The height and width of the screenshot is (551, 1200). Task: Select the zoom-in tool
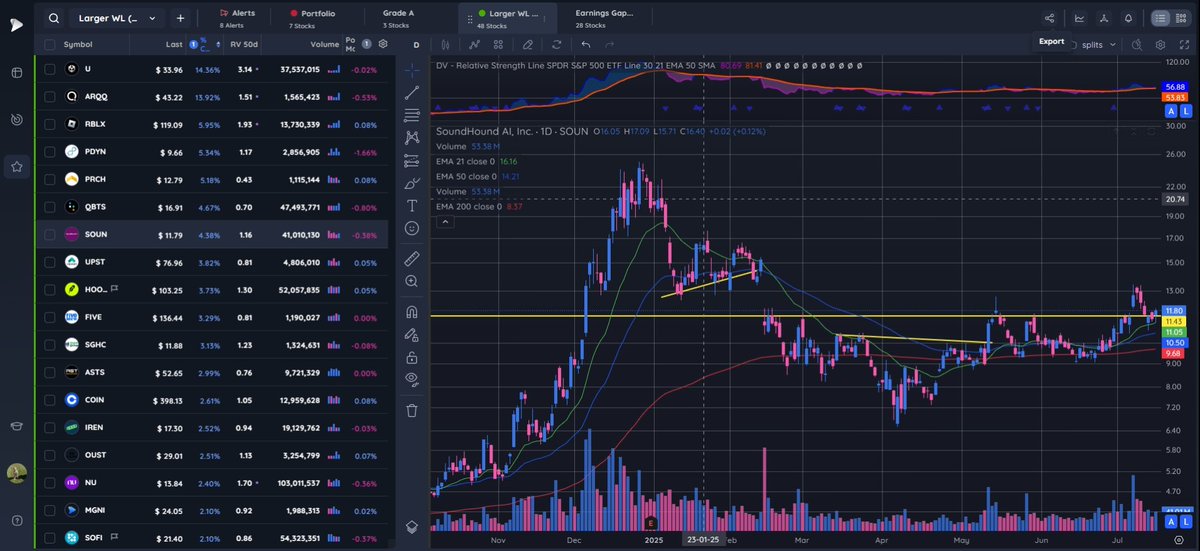click(x=412, y=281)
